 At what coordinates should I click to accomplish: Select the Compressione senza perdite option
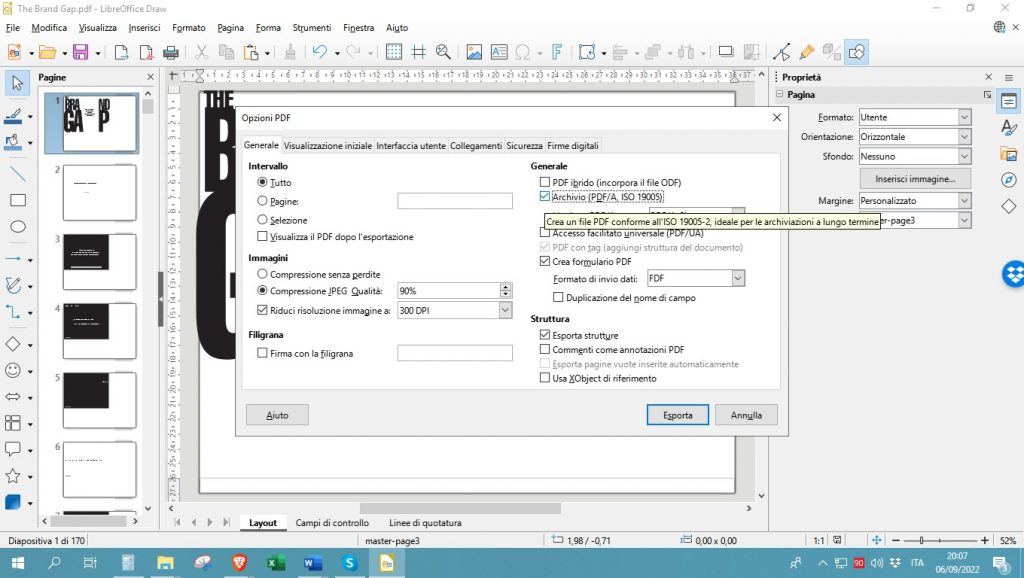pyautogui.click(x=263, y=273)
